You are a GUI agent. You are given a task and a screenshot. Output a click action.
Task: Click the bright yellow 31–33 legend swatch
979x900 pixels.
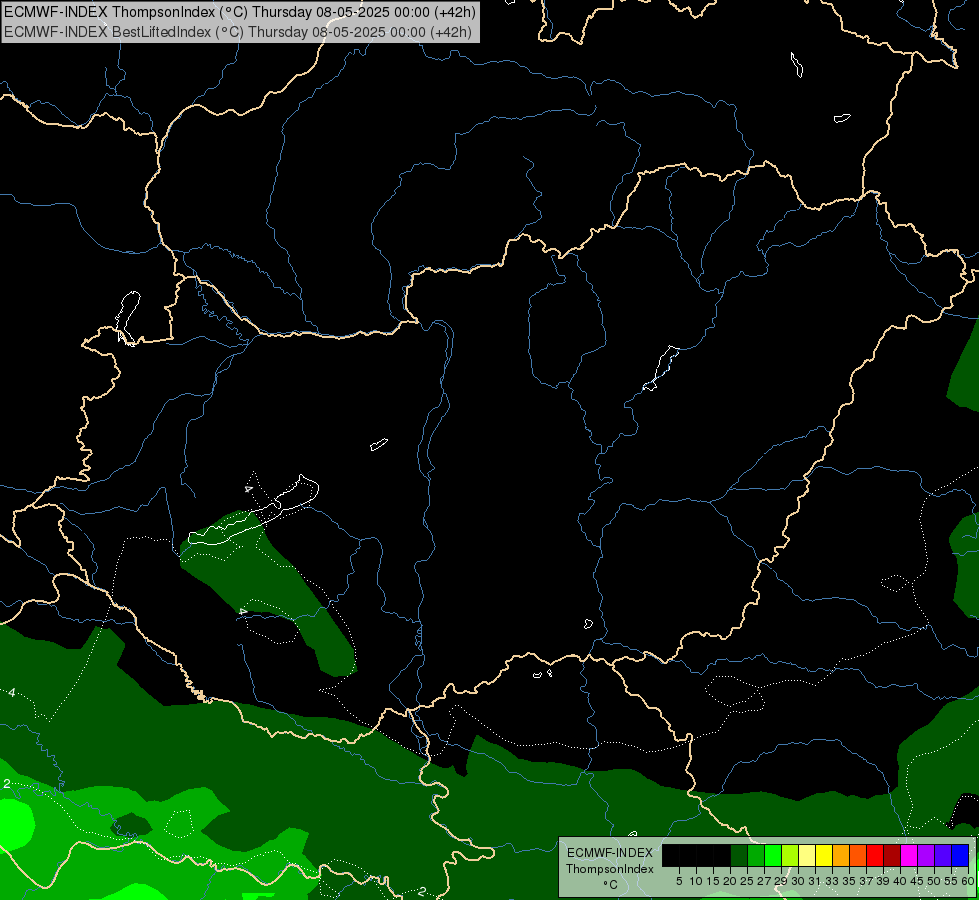coord(824,855)
